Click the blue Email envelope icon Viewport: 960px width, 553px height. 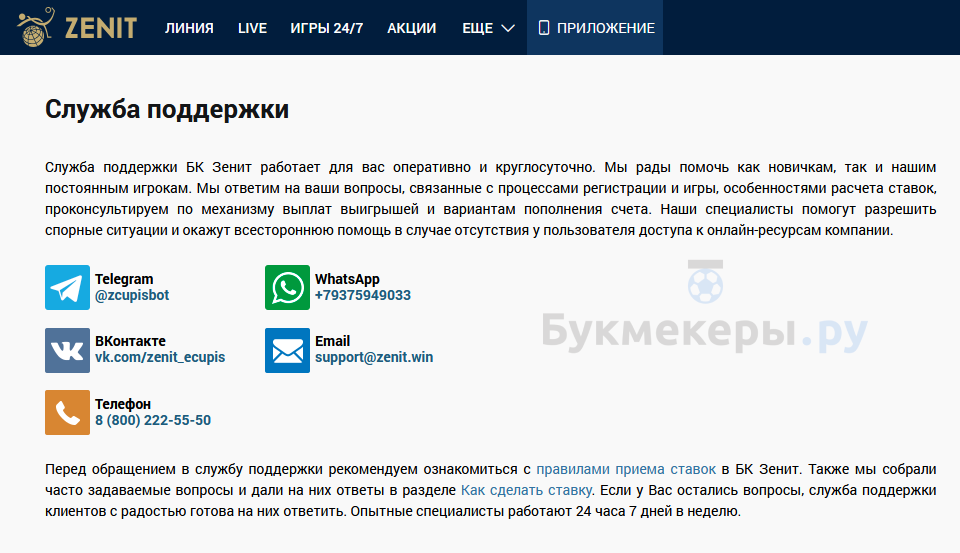coord(287,350)
